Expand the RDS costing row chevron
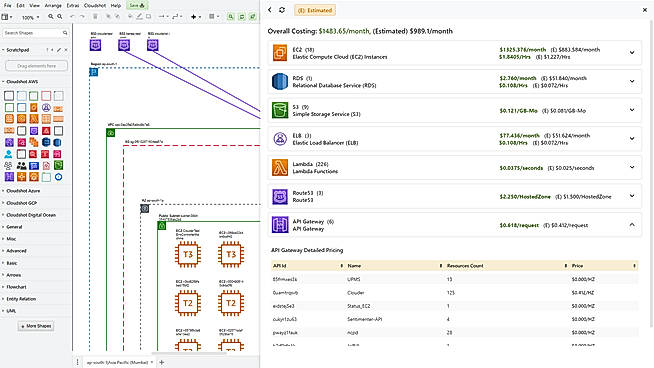 [632, 81]
